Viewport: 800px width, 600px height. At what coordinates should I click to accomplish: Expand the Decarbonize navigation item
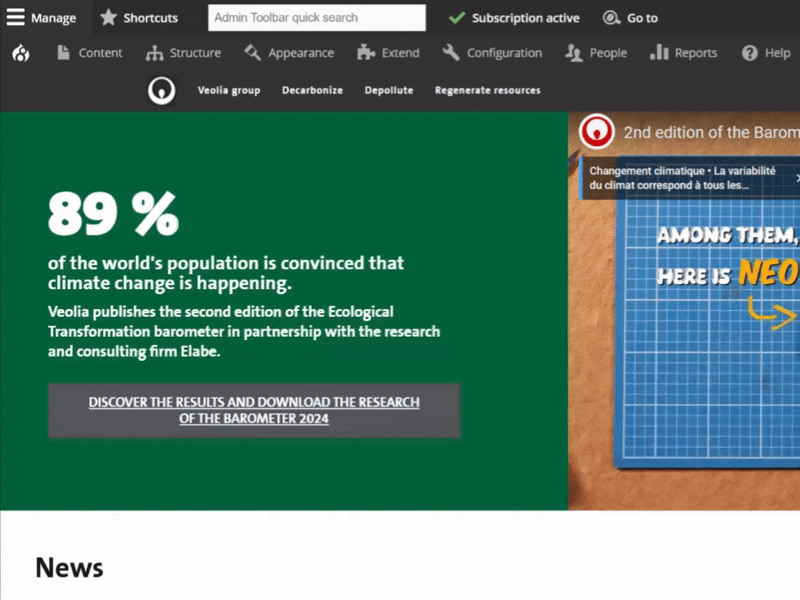[x=312, y=91]
